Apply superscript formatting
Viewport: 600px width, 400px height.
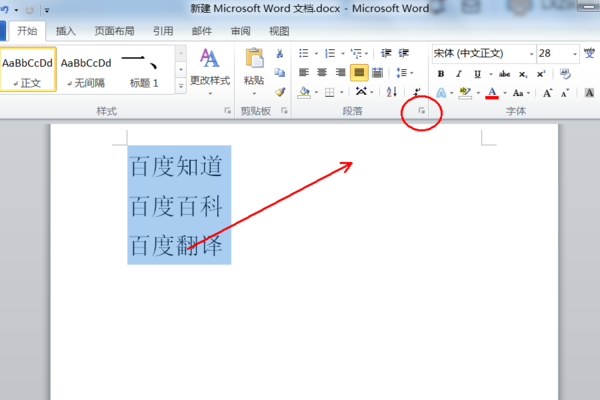(541, 74)
